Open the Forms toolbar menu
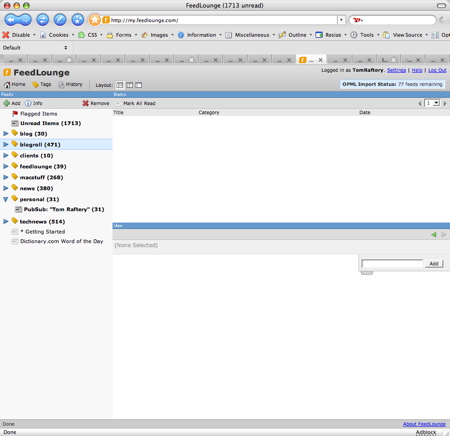 pos(122,35)
